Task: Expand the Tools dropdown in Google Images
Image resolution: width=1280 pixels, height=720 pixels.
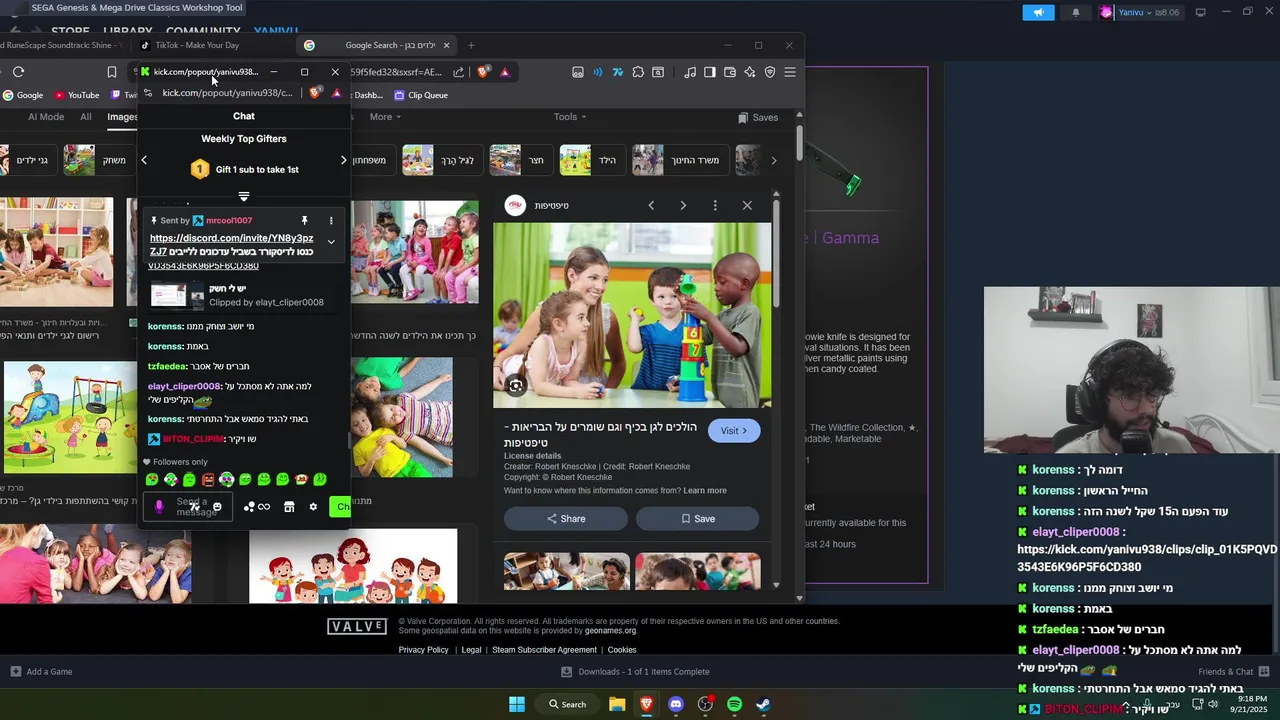Action: click(570, 117)
